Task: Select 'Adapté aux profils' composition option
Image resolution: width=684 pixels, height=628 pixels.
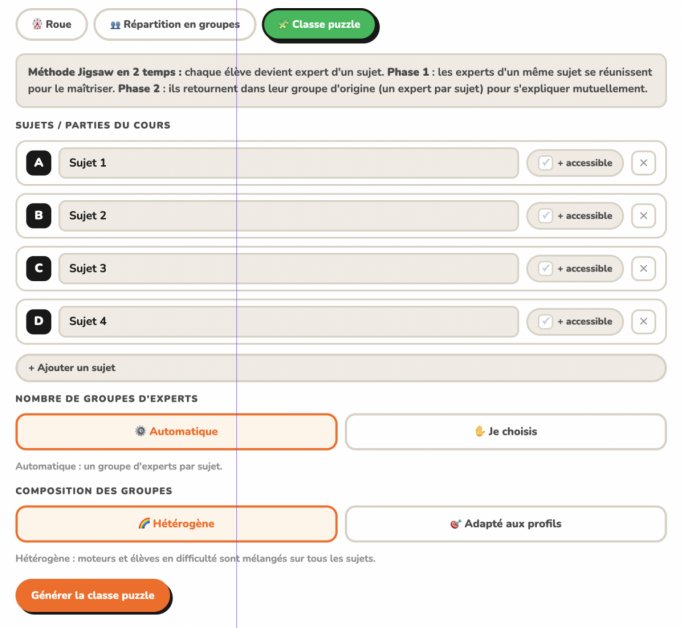Action: pyautogui.click(x=506, y=524)
